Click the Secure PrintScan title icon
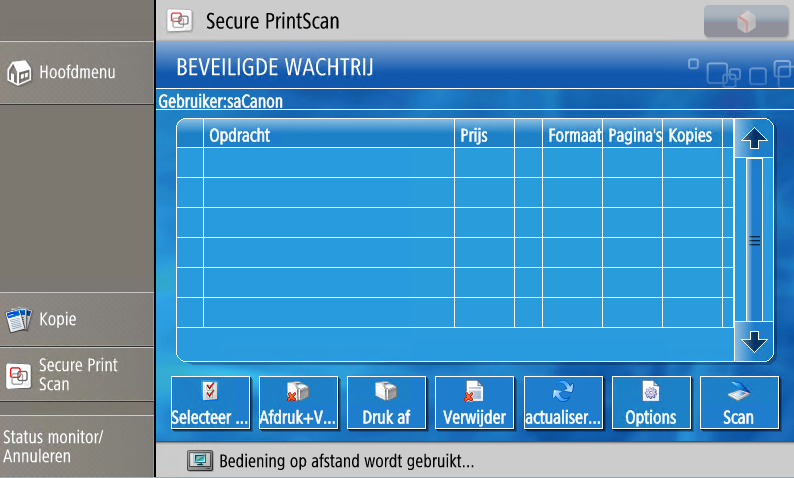 pyautogui.click(x=180, y=21)
